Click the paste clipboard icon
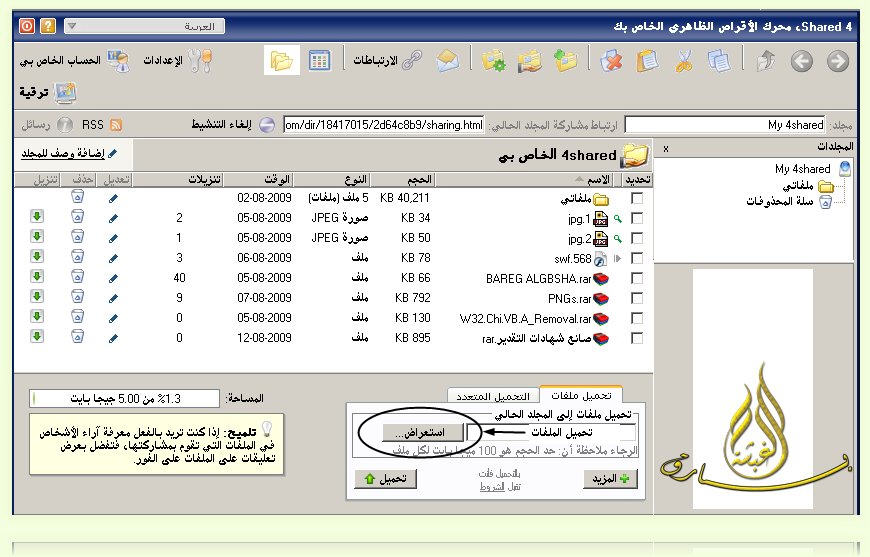Viewport: 870px width, 557px height. point(647,60)
